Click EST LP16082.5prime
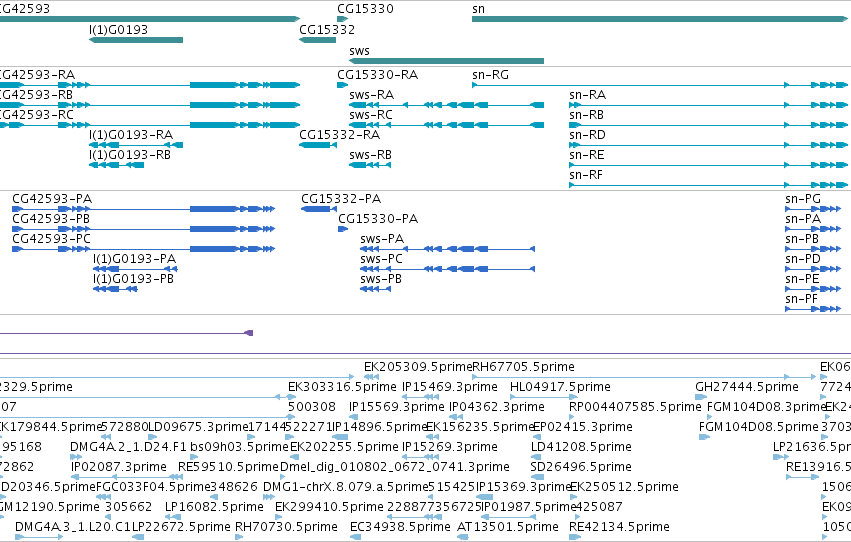The width and height of the screenshot is (851, 542). point(214,508)
